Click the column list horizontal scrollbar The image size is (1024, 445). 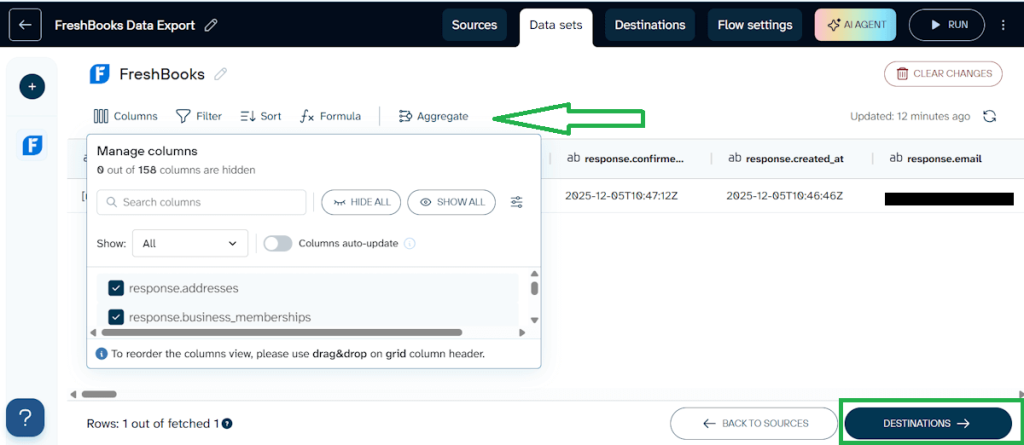[x=282, y=333]
